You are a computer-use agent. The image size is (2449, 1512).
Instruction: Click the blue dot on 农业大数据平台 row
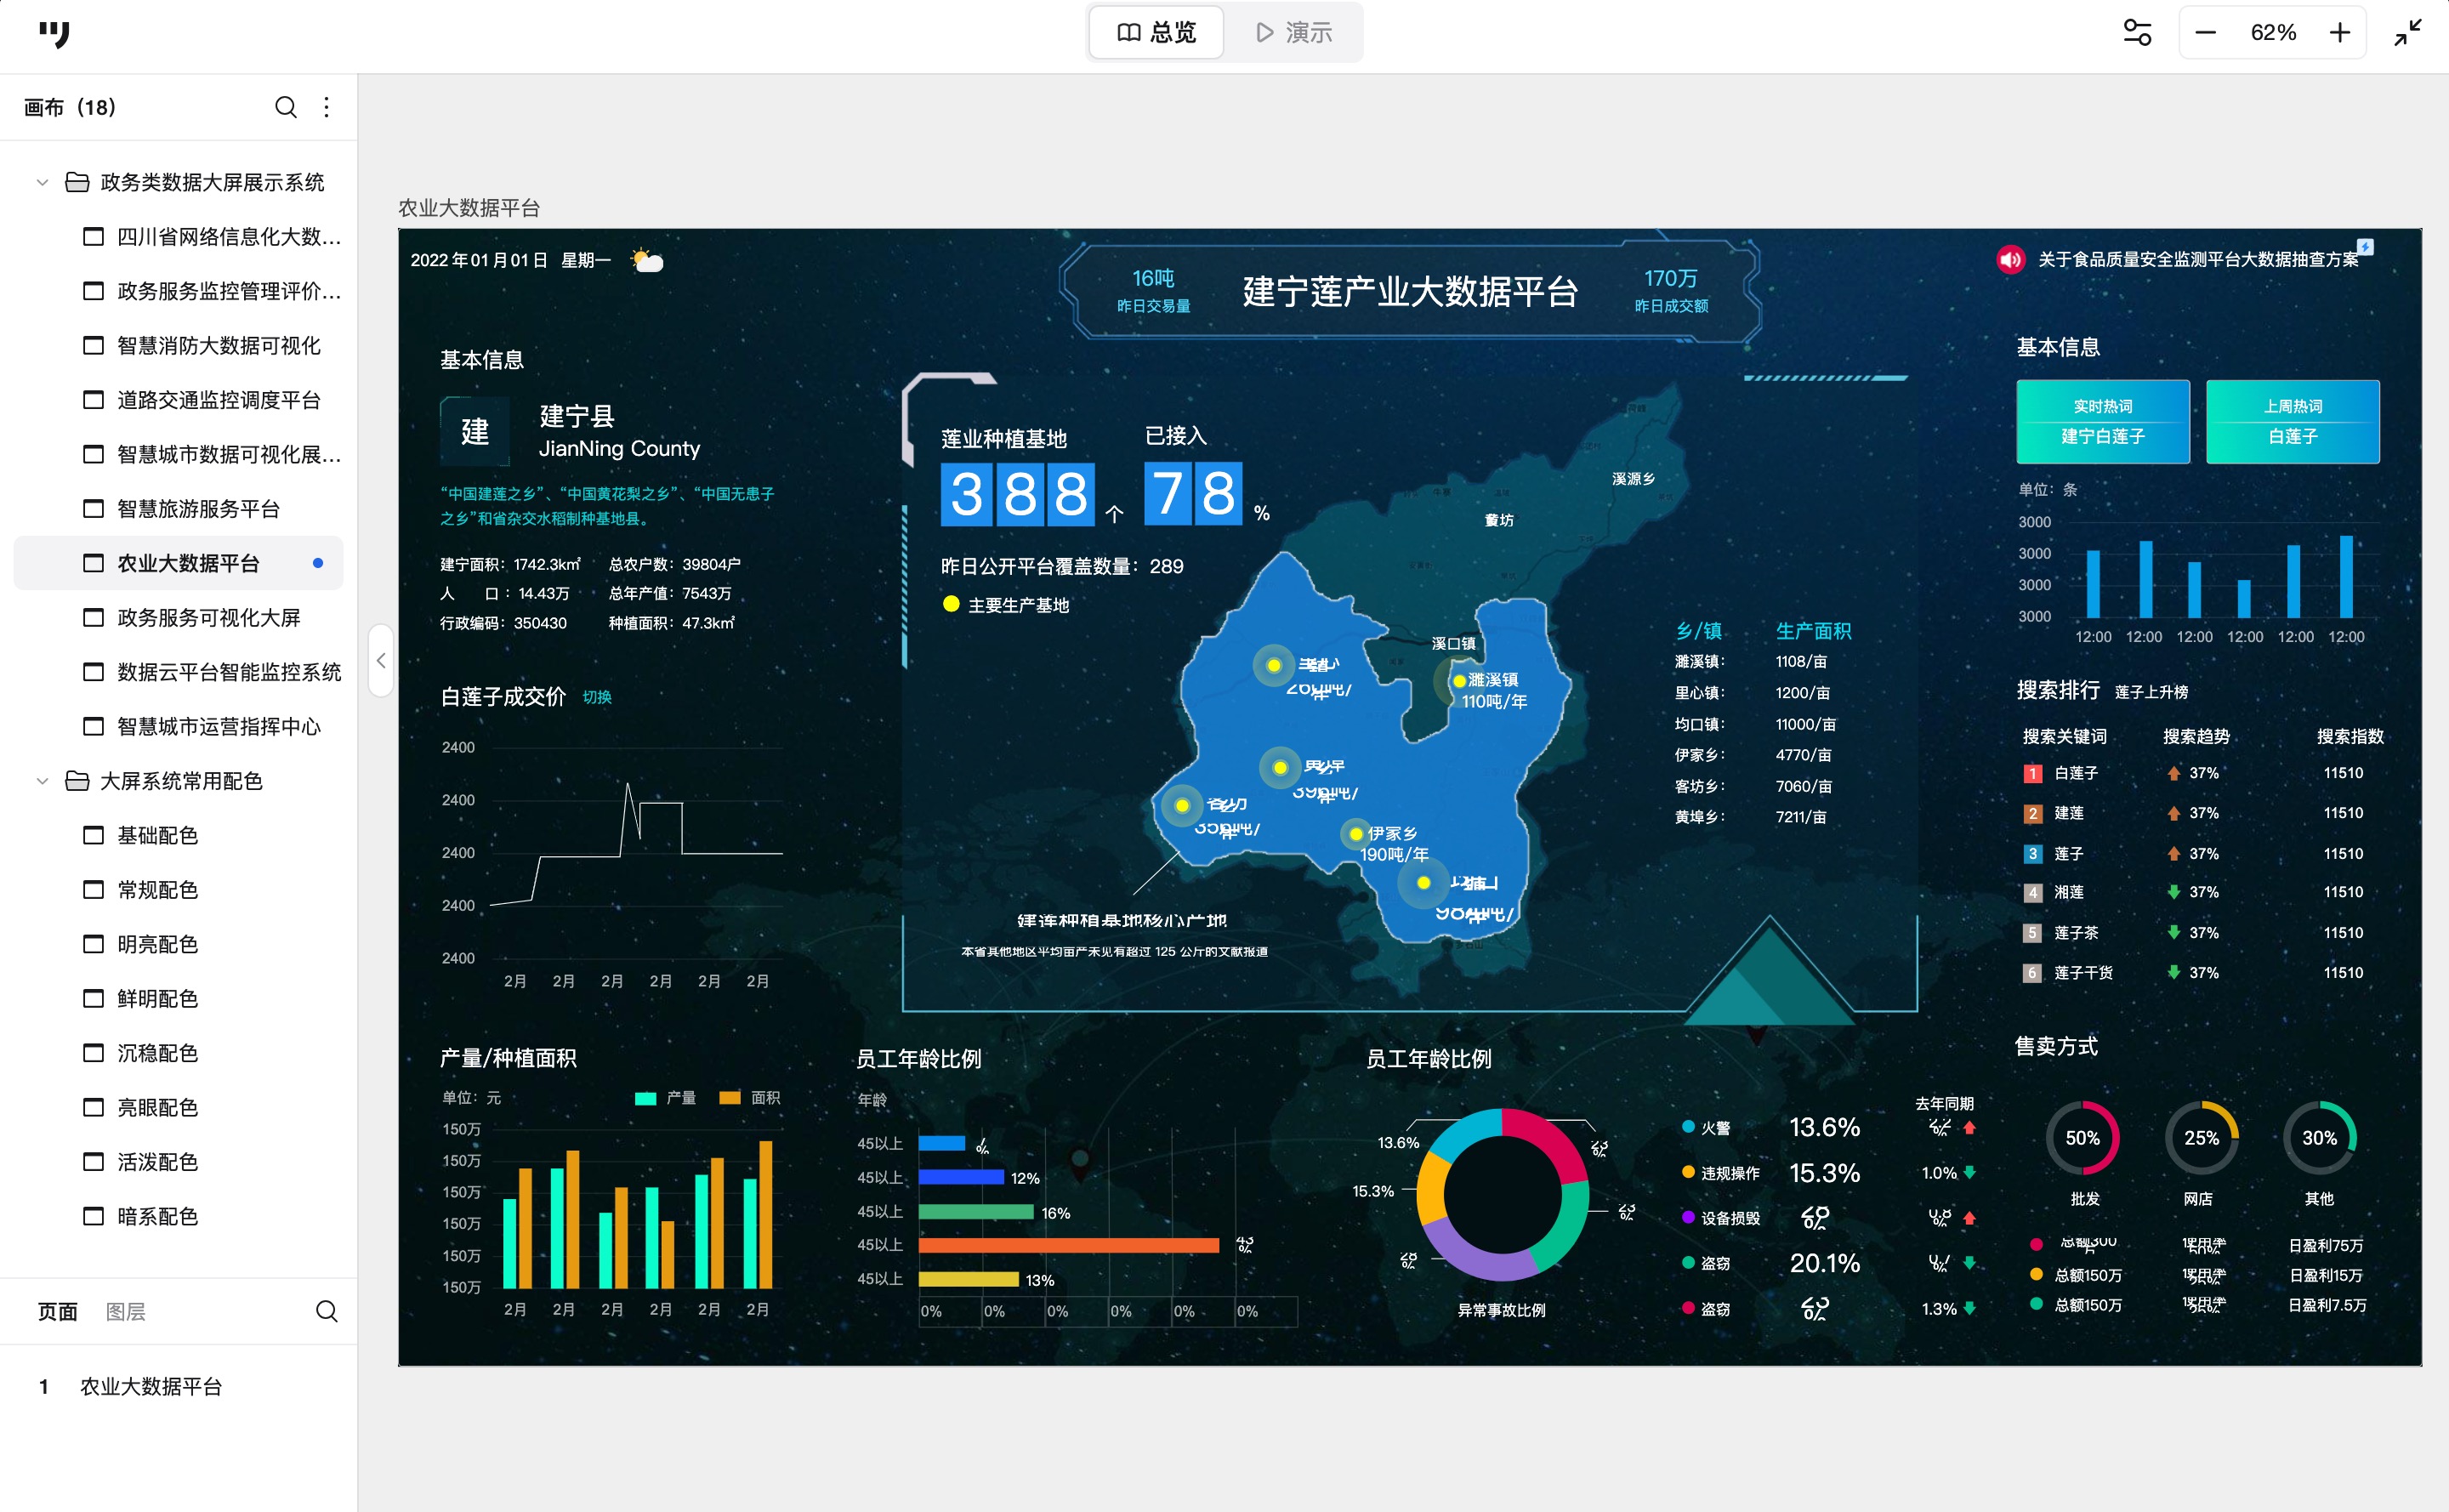318,563
